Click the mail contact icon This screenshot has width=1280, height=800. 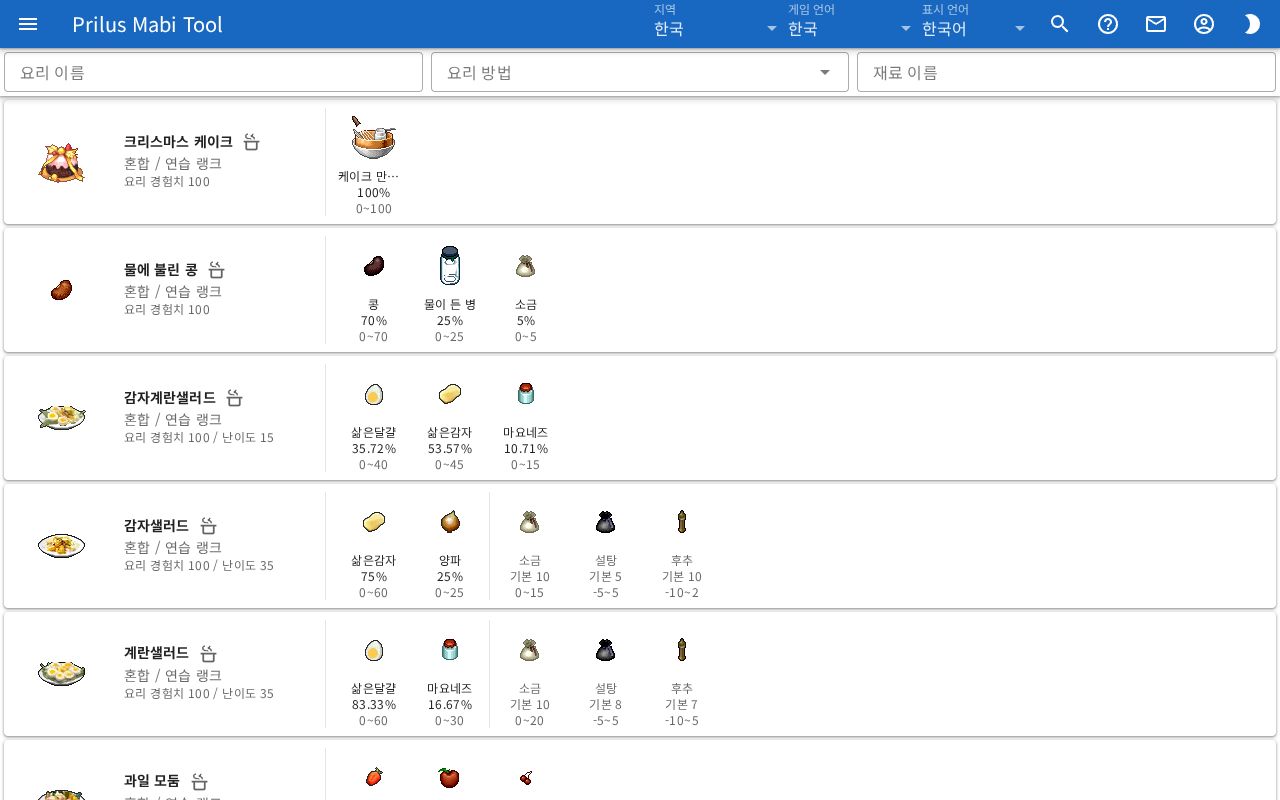(x=1156, y=24)
